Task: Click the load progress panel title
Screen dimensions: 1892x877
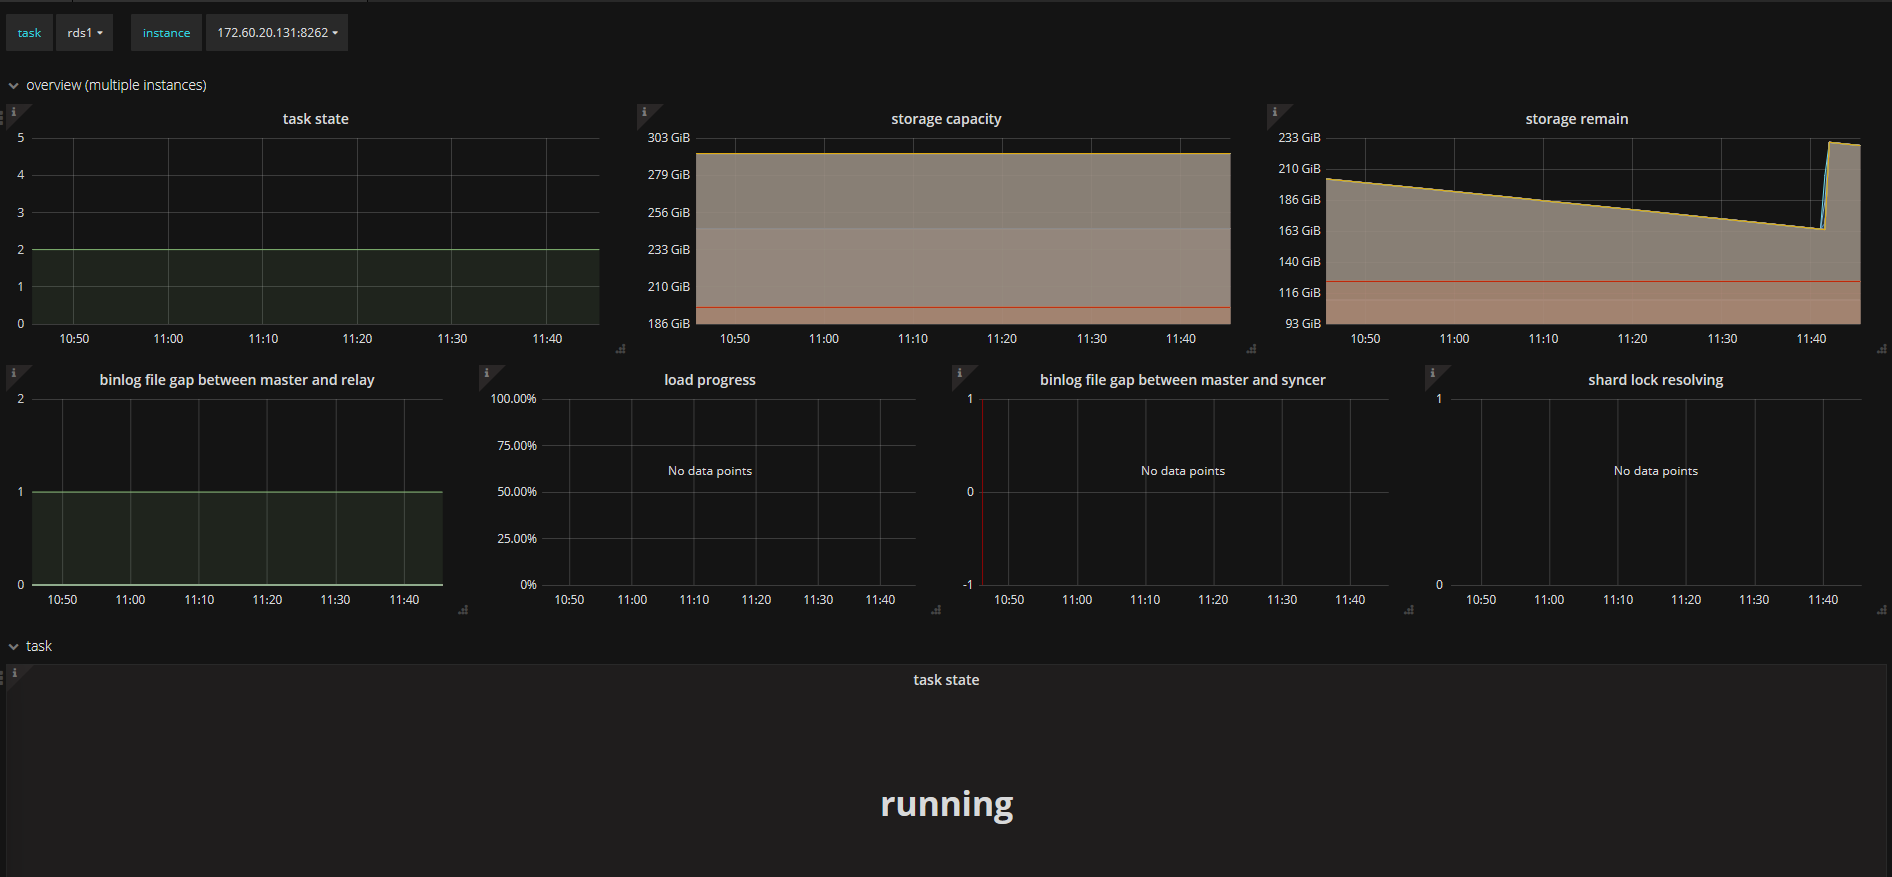Action: click(709, 380)
